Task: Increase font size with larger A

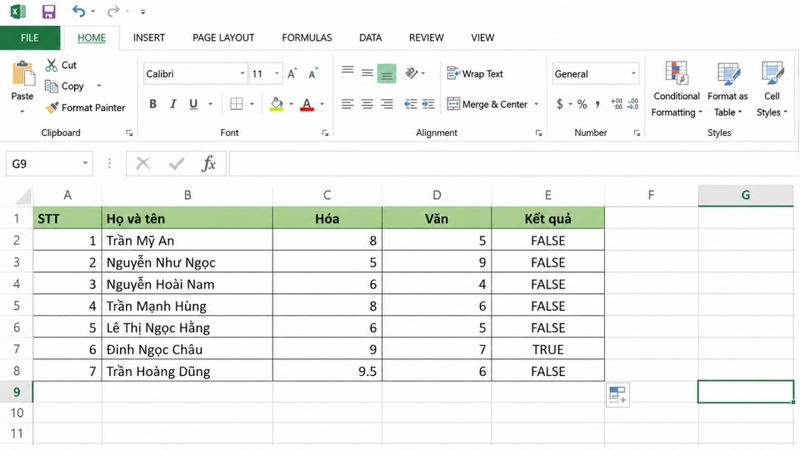Action: click(x=292, y=74)
